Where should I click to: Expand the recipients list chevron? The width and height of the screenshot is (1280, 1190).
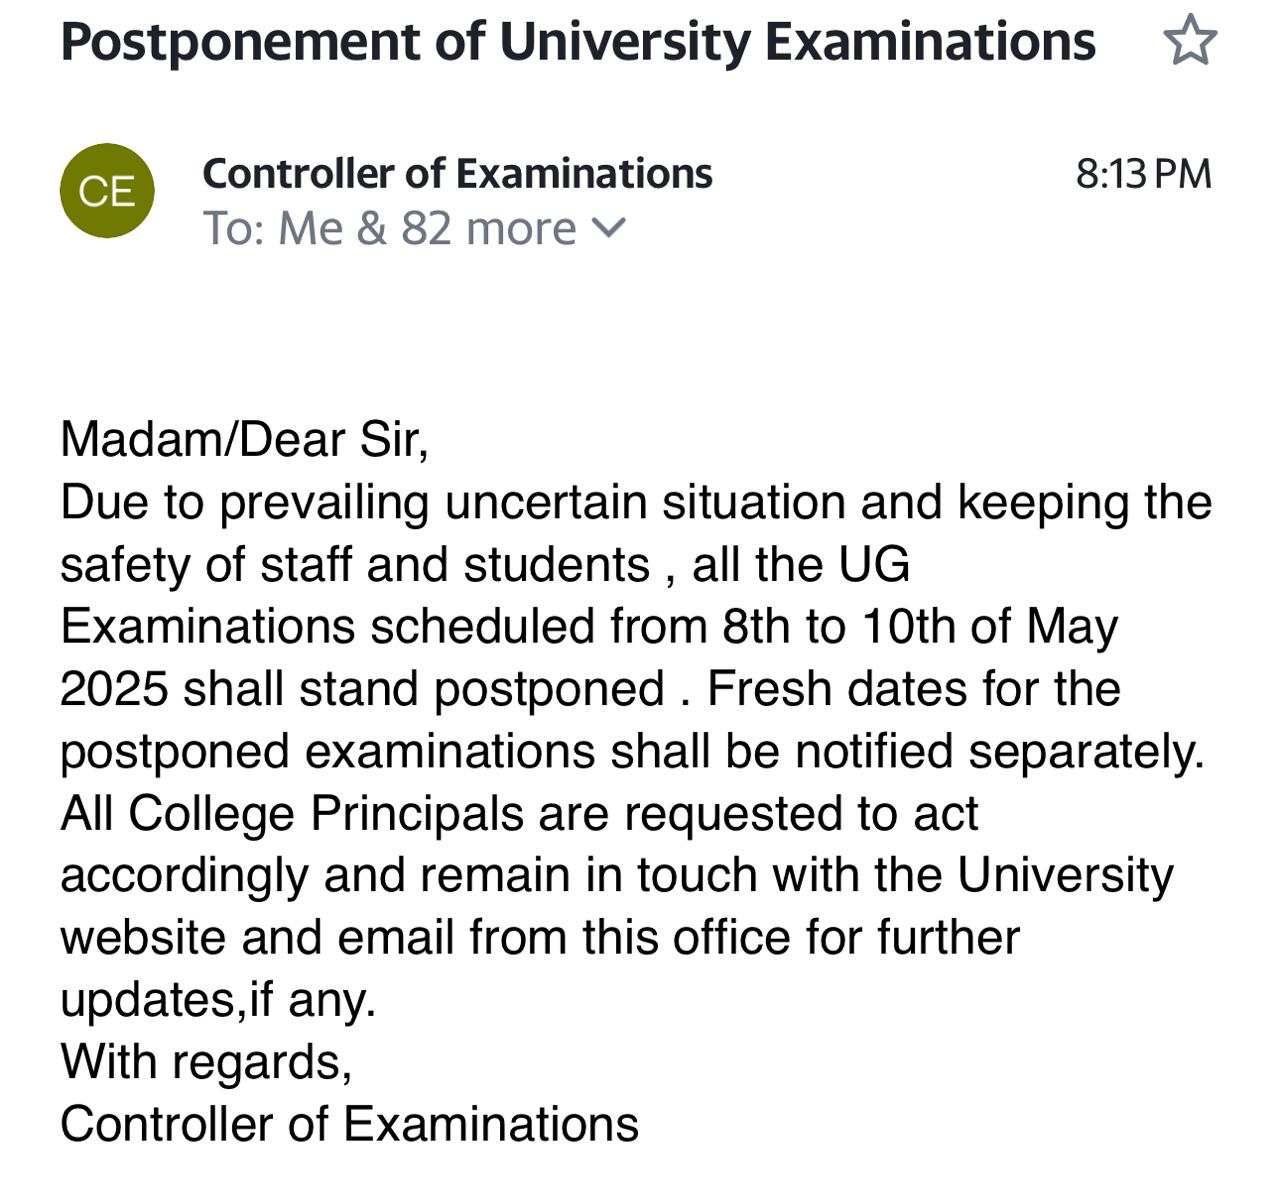coord(609,229)
